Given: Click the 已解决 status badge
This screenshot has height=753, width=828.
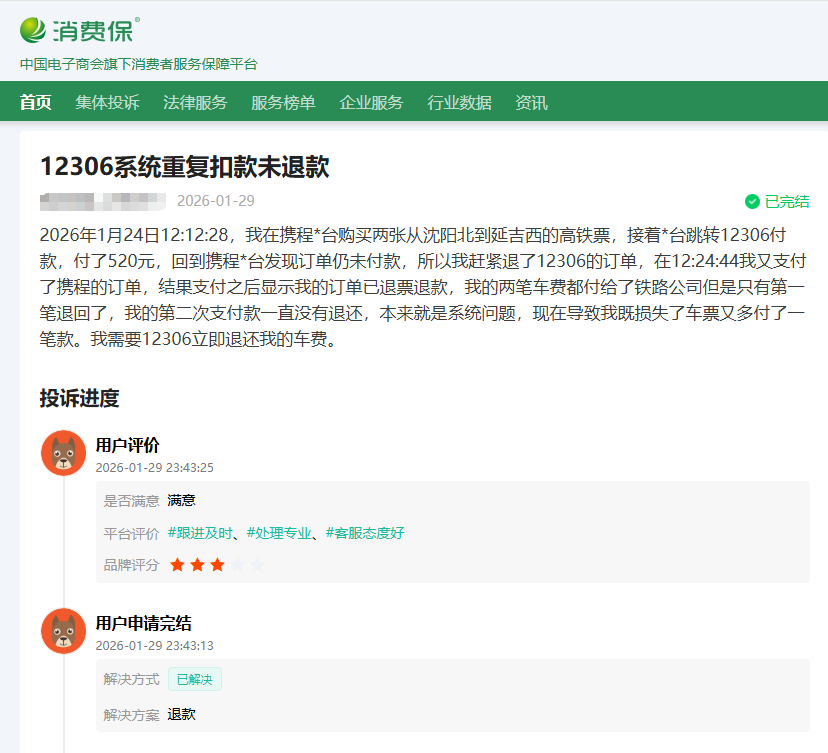Looking at the screenshot, I should [194, 679].
